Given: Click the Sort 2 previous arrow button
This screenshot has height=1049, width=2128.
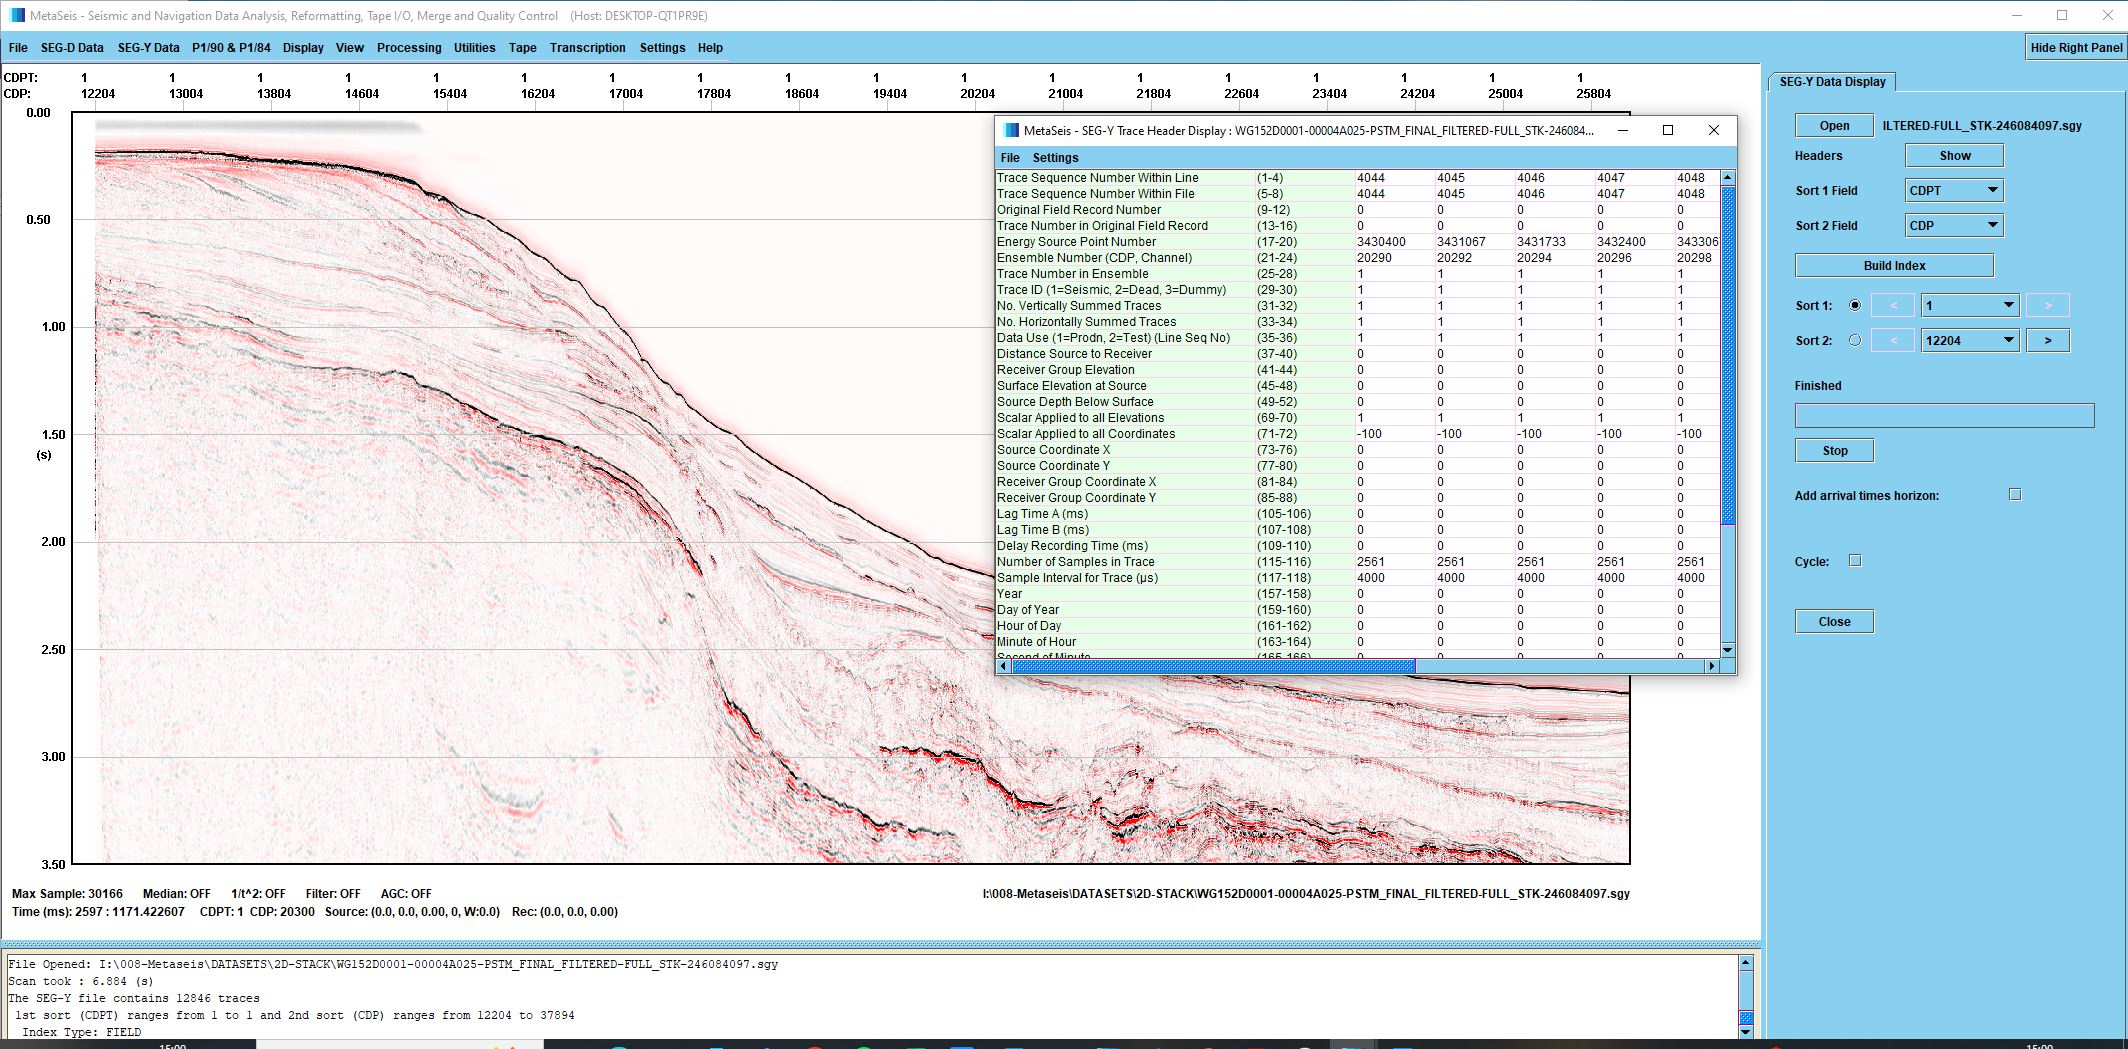Looking at the screenshot, I should pos(1893,341).
